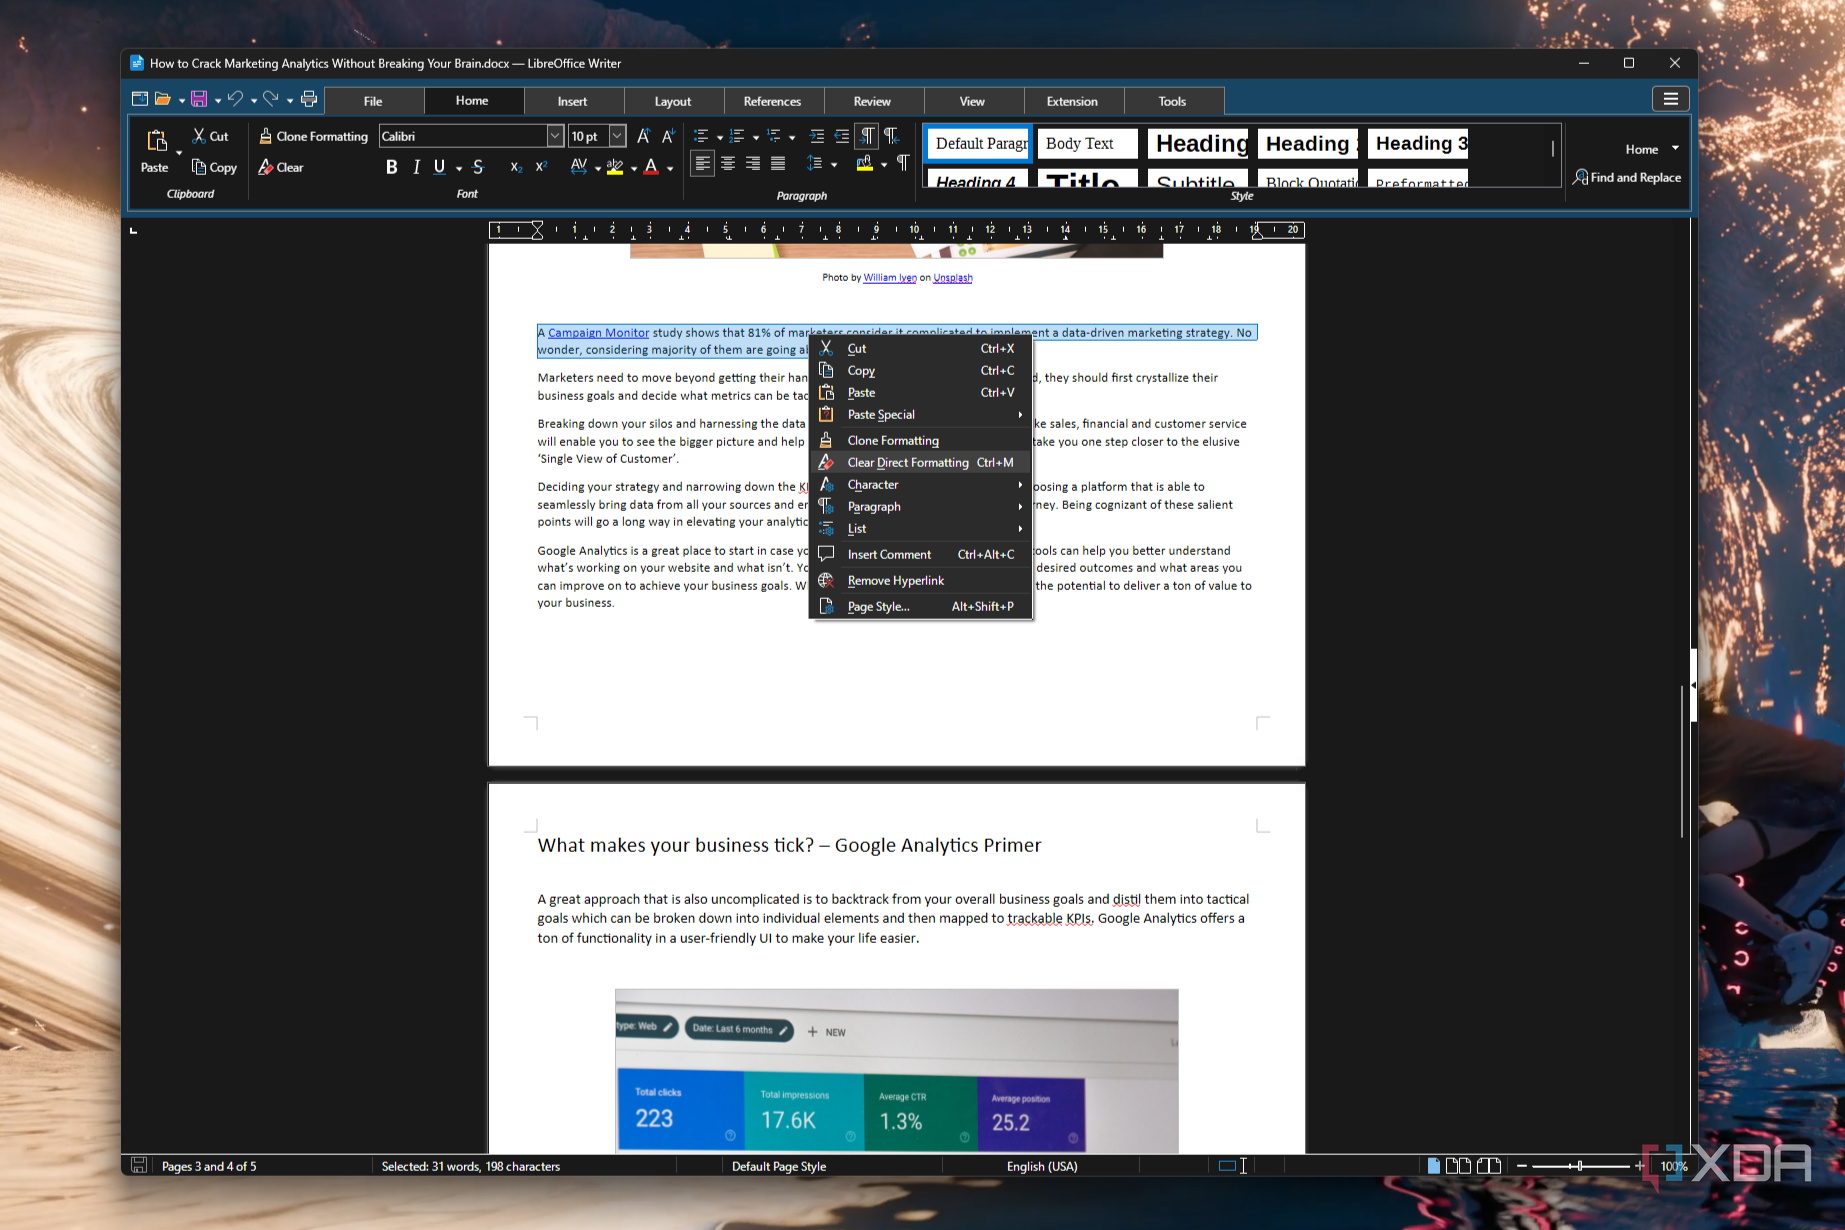Switch to multiple-page view in status bar
The height and width of the screenshot is (1230, 1845).
tap(1458, 1165)
